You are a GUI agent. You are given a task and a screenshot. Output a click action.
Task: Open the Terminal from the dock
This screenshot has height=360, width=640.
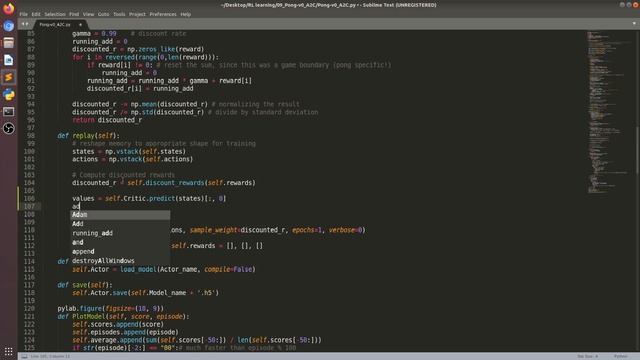[x=9, y=111]
